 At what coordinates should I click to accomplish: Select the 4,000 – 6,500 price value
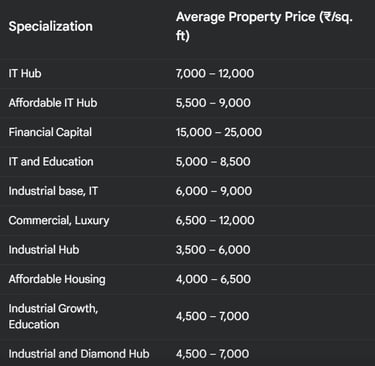point(214,279)
